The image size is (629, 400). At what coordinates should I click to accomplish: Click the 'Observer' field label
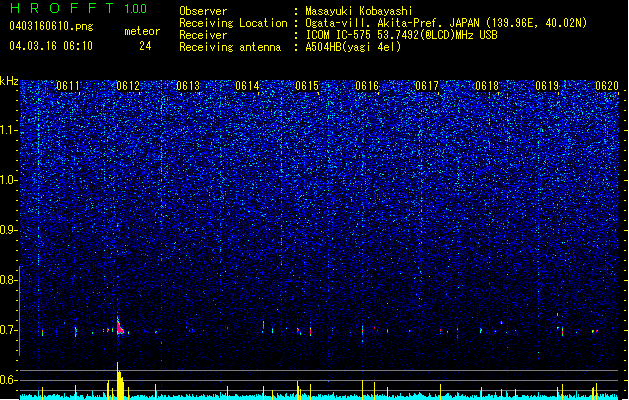point(203,11)
